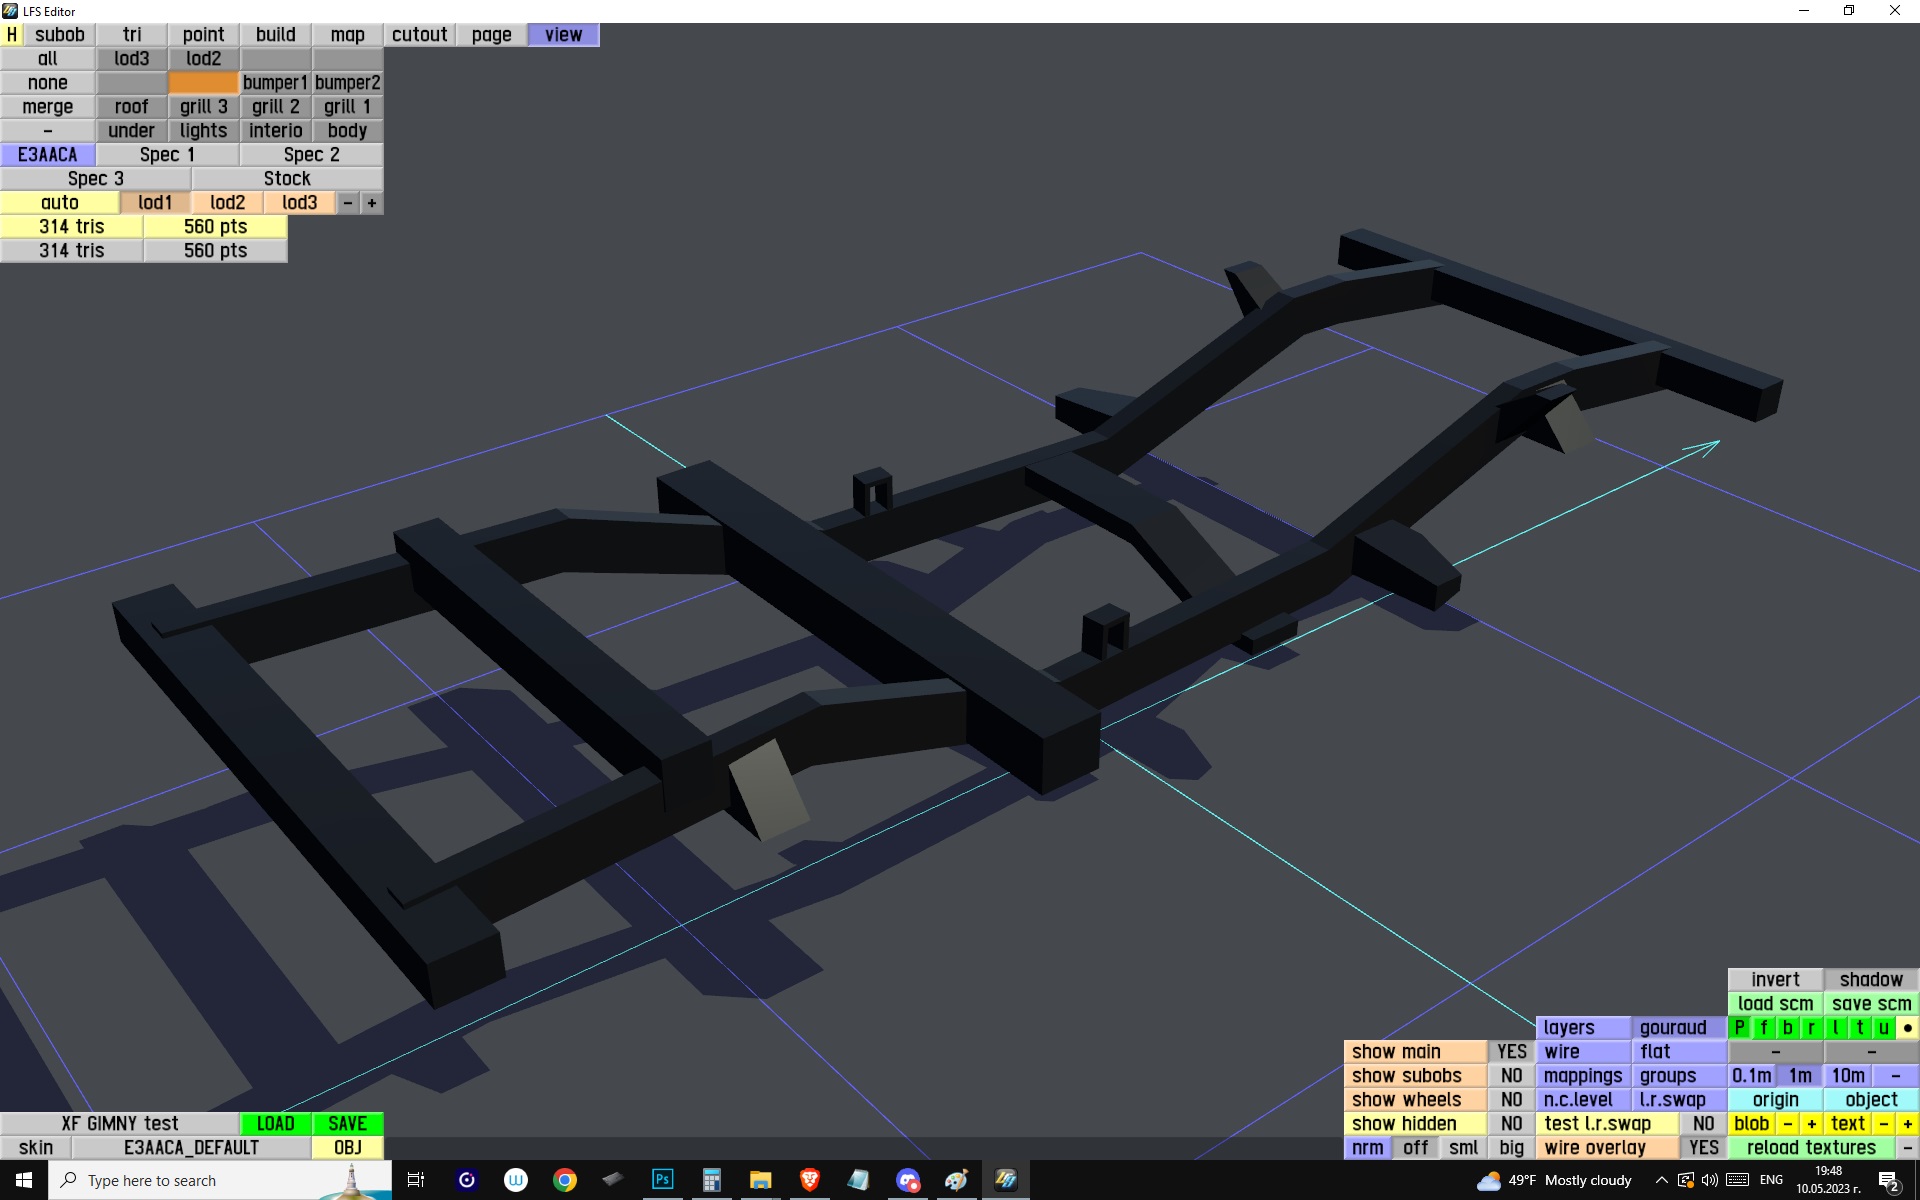Increase blob size with plus

click(1811, 1124)
